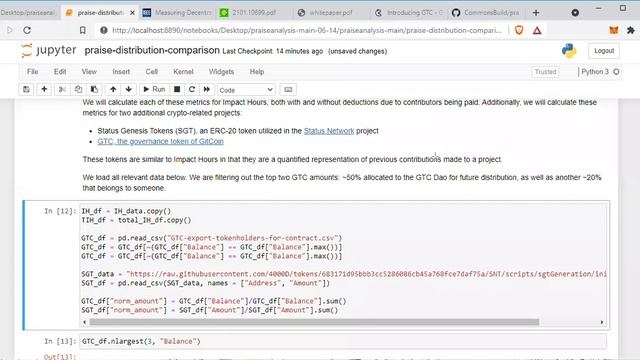Open command palette keyboard icon

pos(288,89)
